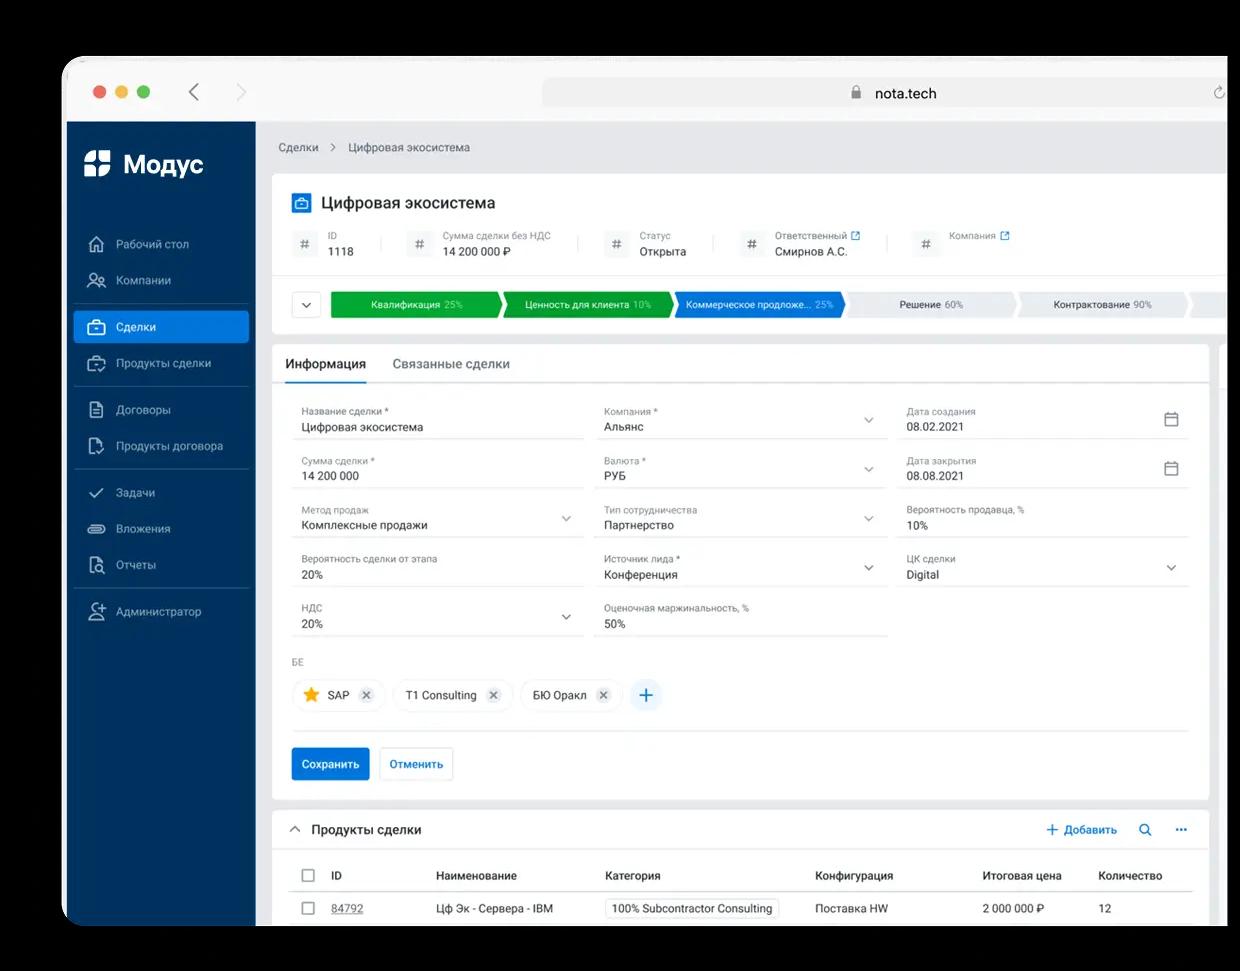Select Сделки in the sidebar
Image resolution: width=1240 pixels, height=971 pixels.
tap(161, 327)
